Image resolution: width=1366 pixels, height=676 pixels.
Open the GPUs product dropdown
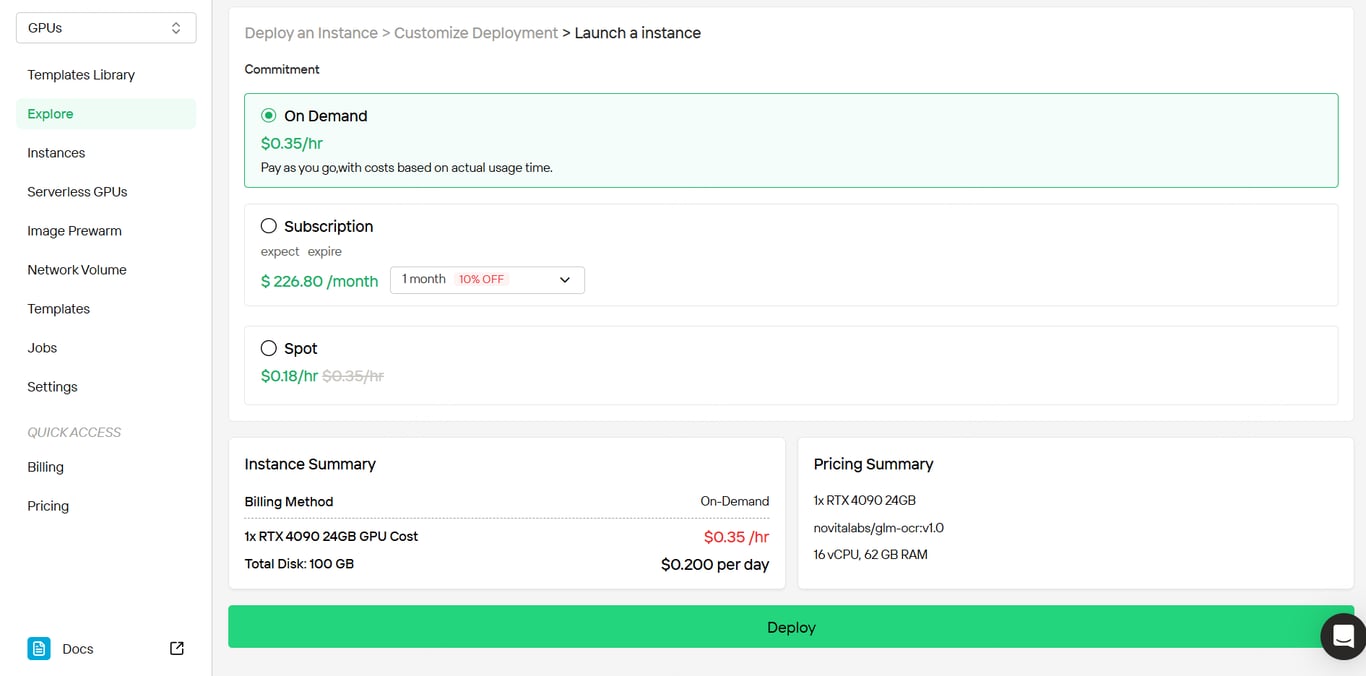pyautogui.click(x=106, y=28)
